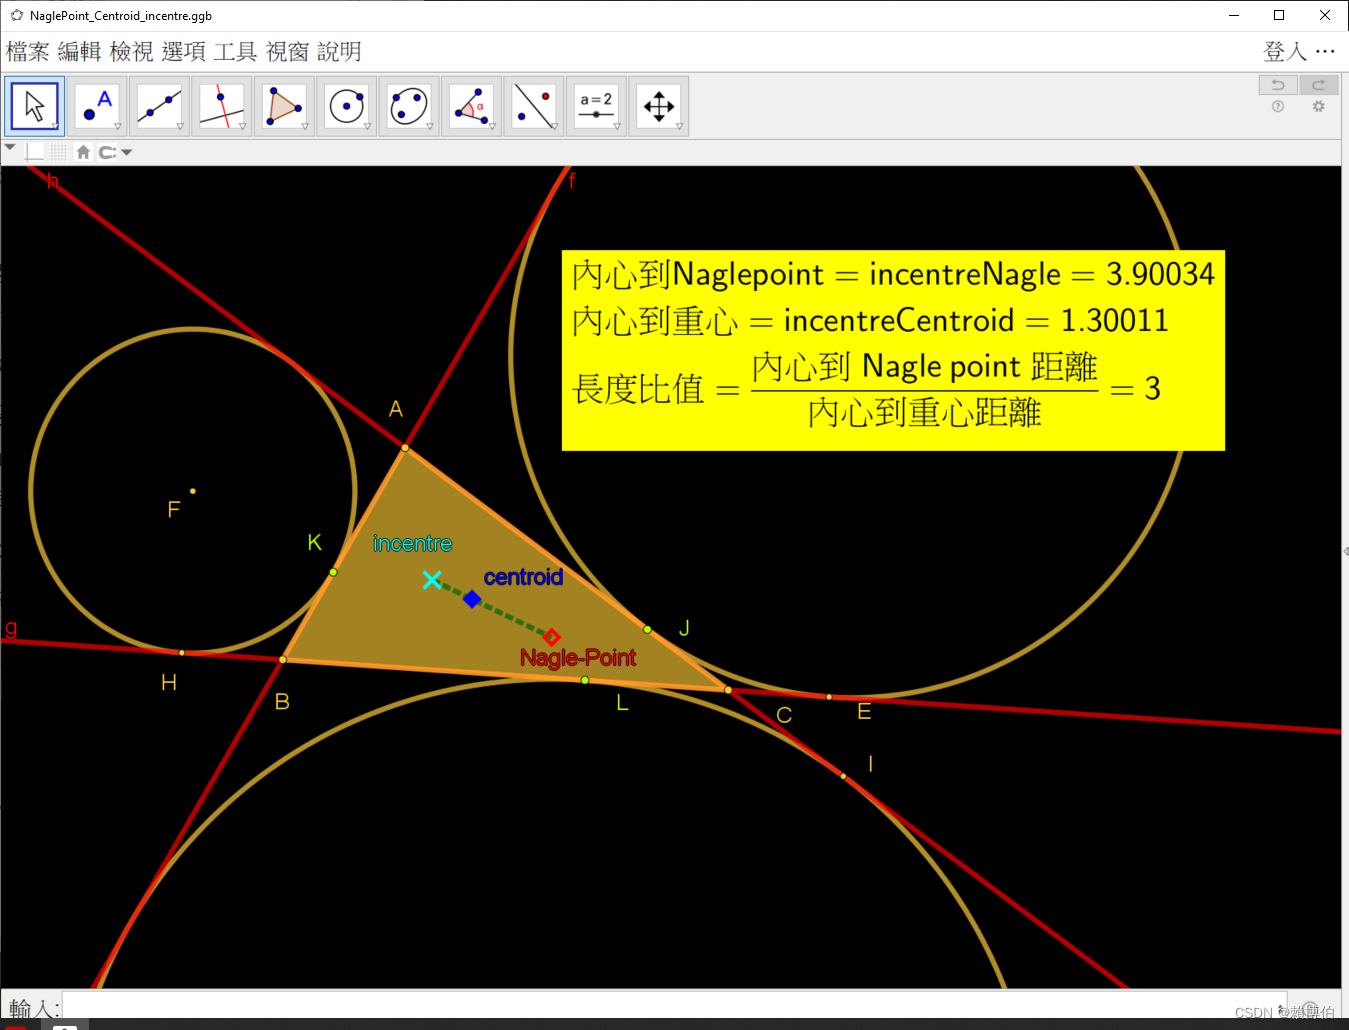Select tangent point J on side AC
The height and width of the screenshot is (1030, 1349).
[648, 629]
